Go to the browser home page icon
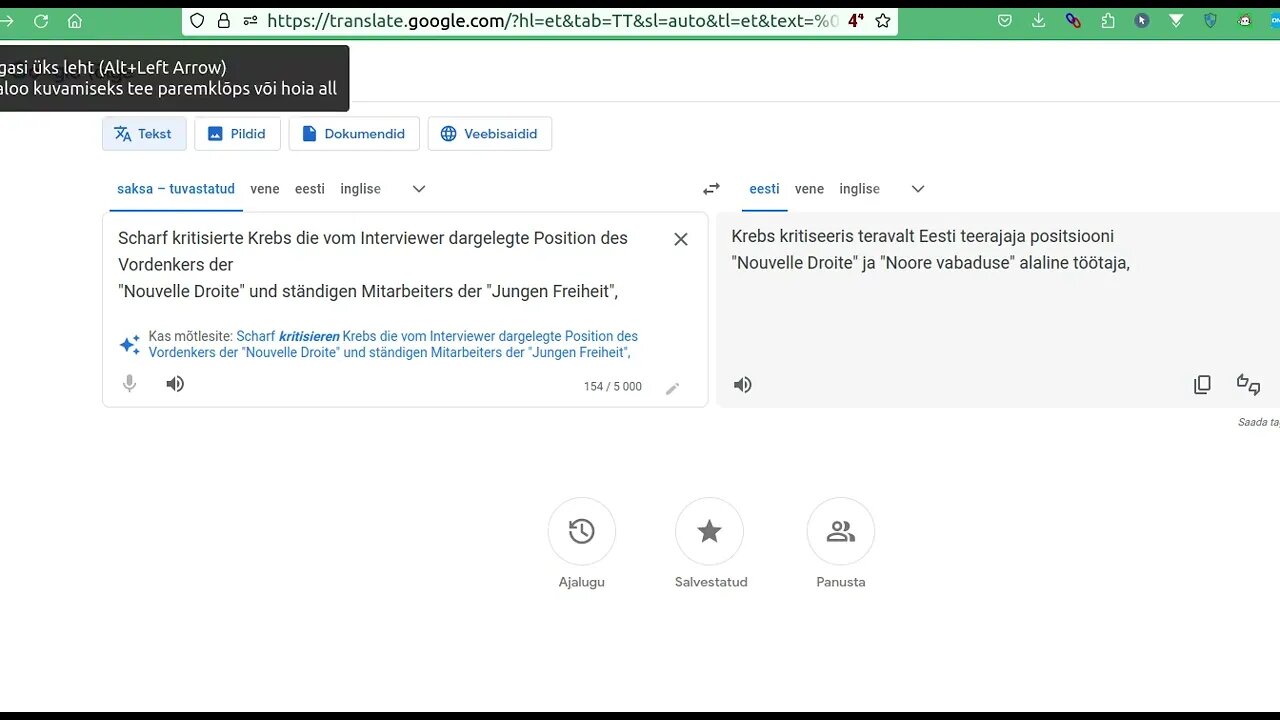This screenshot has width=1280, height=720. point(75,21)
